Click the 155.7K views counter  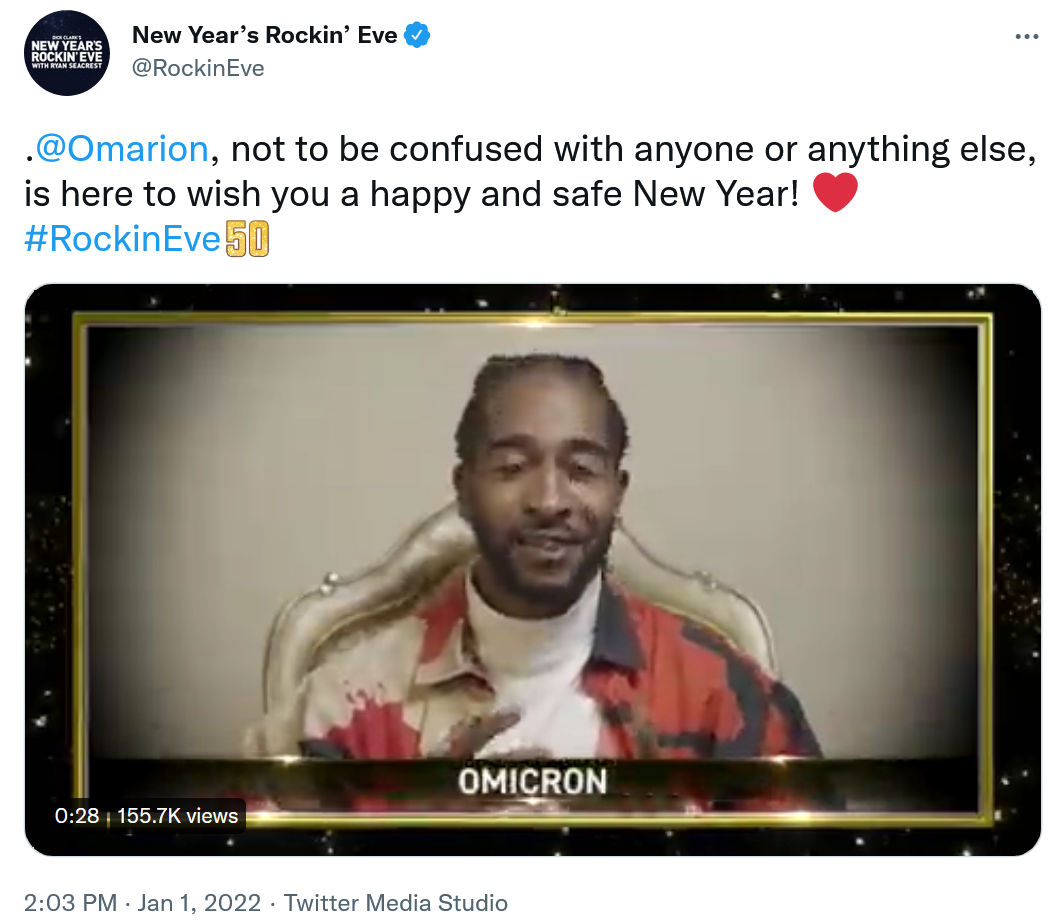coord(178,816)
